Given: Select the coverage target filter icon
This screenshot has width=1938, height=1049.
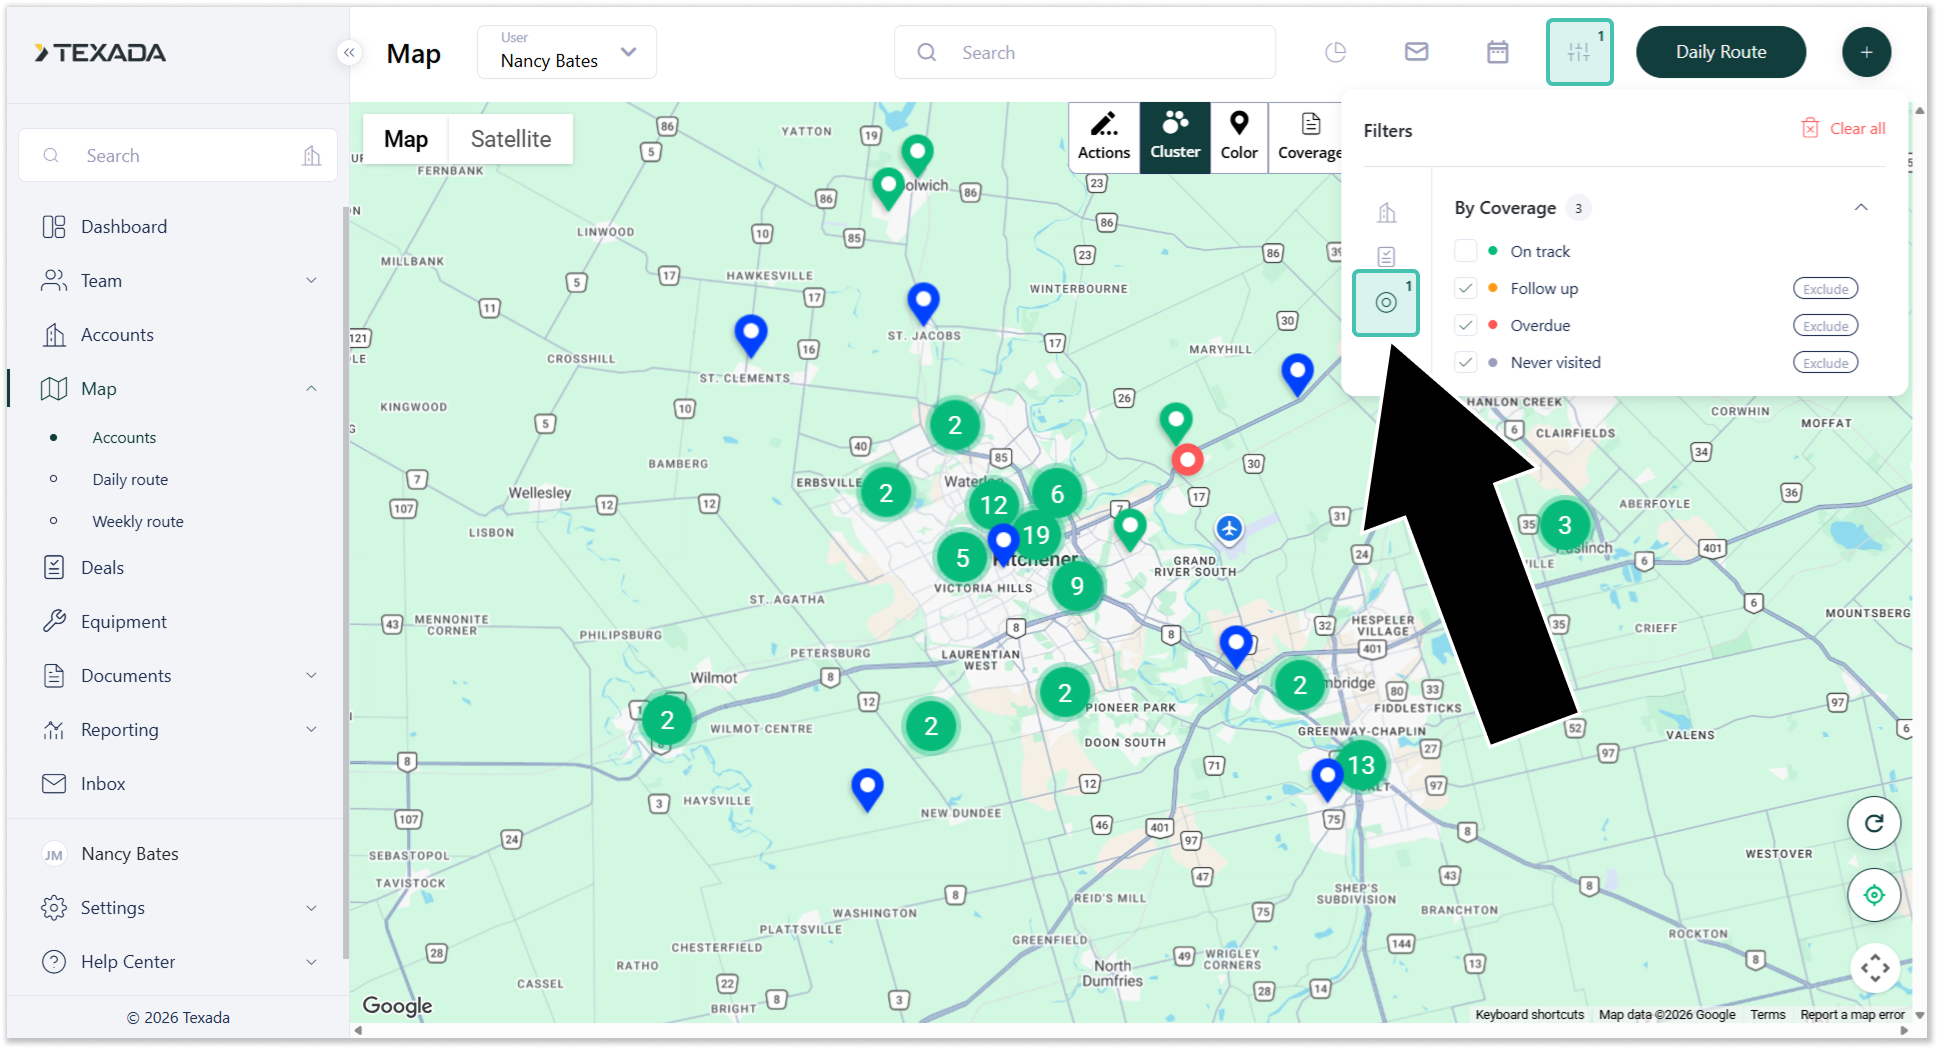Looking at the screenshot, I should click(1386, 302).
